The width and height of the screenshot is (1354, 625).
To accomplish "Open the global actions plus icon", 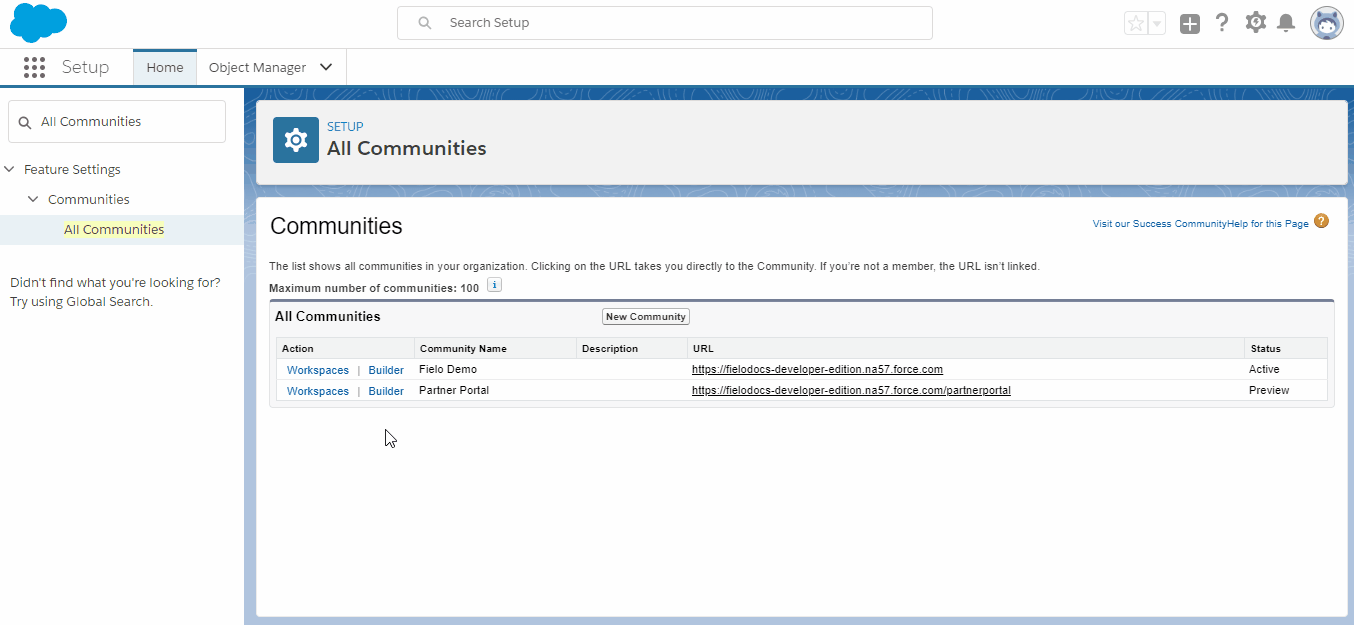I will click(1189, 23).
